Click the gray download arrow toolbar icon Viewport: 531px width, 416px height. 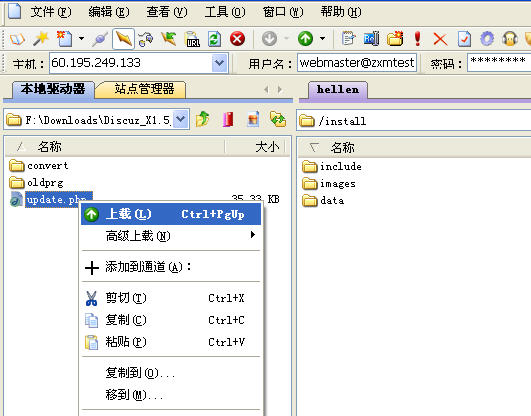click(x=269, y=39)
